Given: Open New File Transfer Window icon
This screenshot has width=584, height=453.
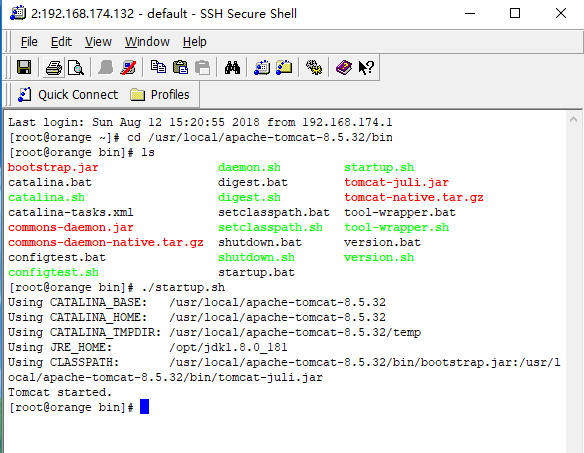Looking at the screenshot, I should 284,67.
